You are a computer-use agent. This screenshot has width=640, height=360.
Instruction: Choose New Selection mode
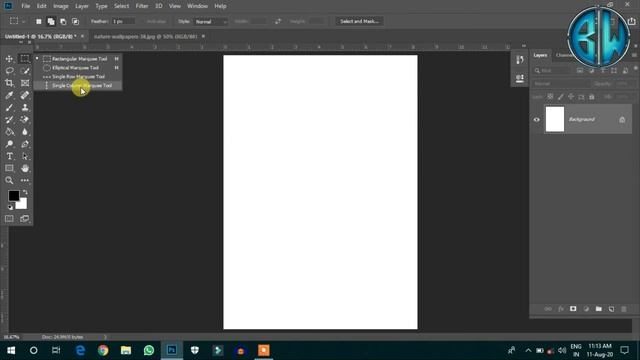tap(39, 21)
